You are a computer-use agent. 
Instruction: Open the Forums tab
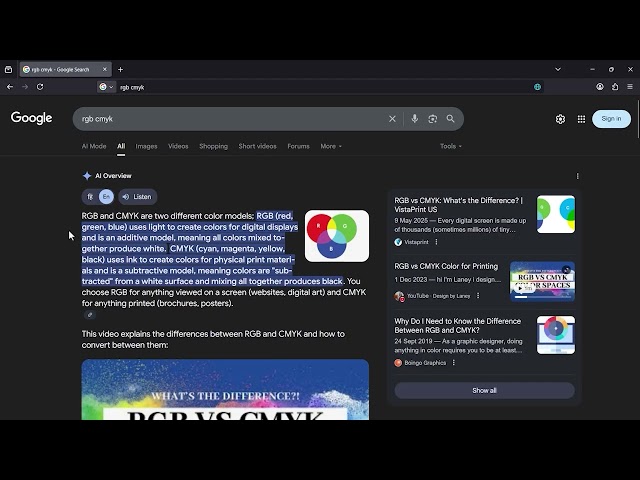tap(298, 146)
